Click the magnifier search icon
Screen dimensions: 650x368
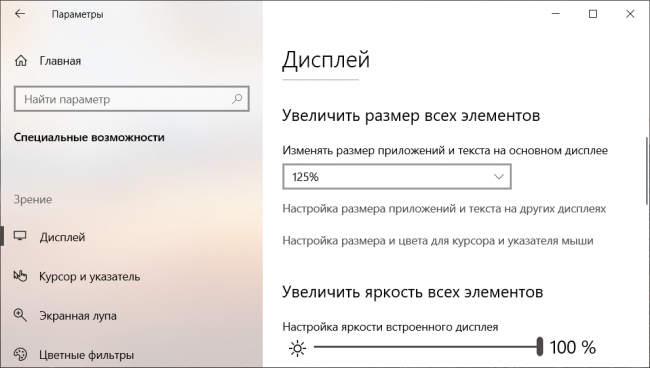(237, 99)
